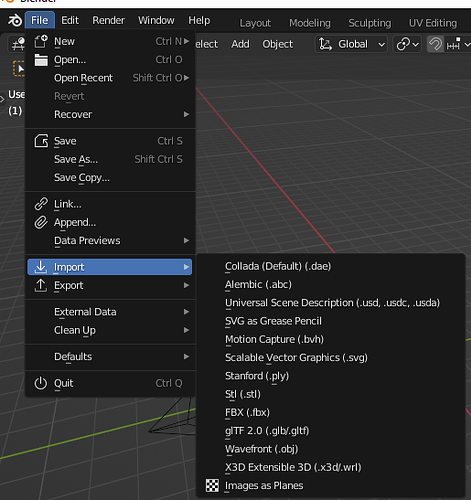Click the Link chain icon

click(x=41, y=204)
